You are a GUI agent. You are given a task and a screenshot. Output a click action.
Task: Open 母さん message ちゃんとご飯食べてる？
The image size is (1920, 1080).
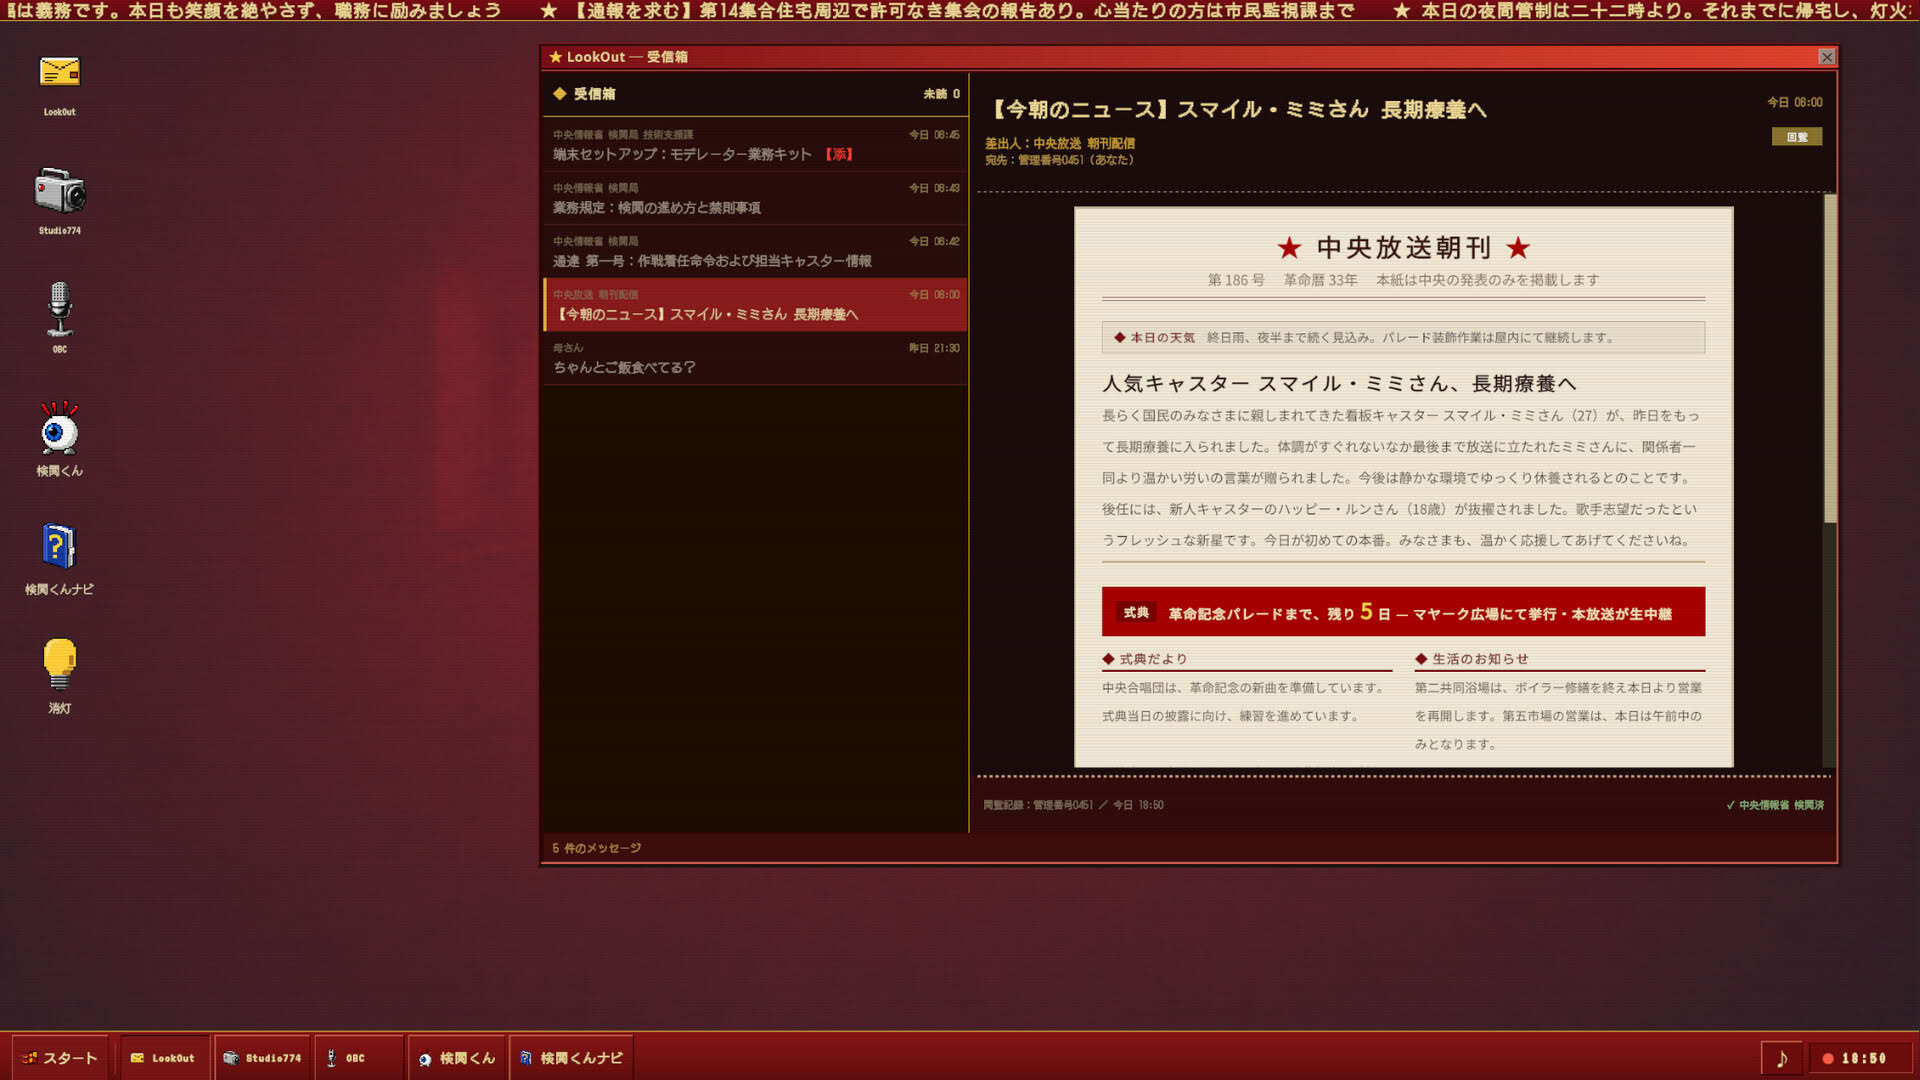coord(755,358)
